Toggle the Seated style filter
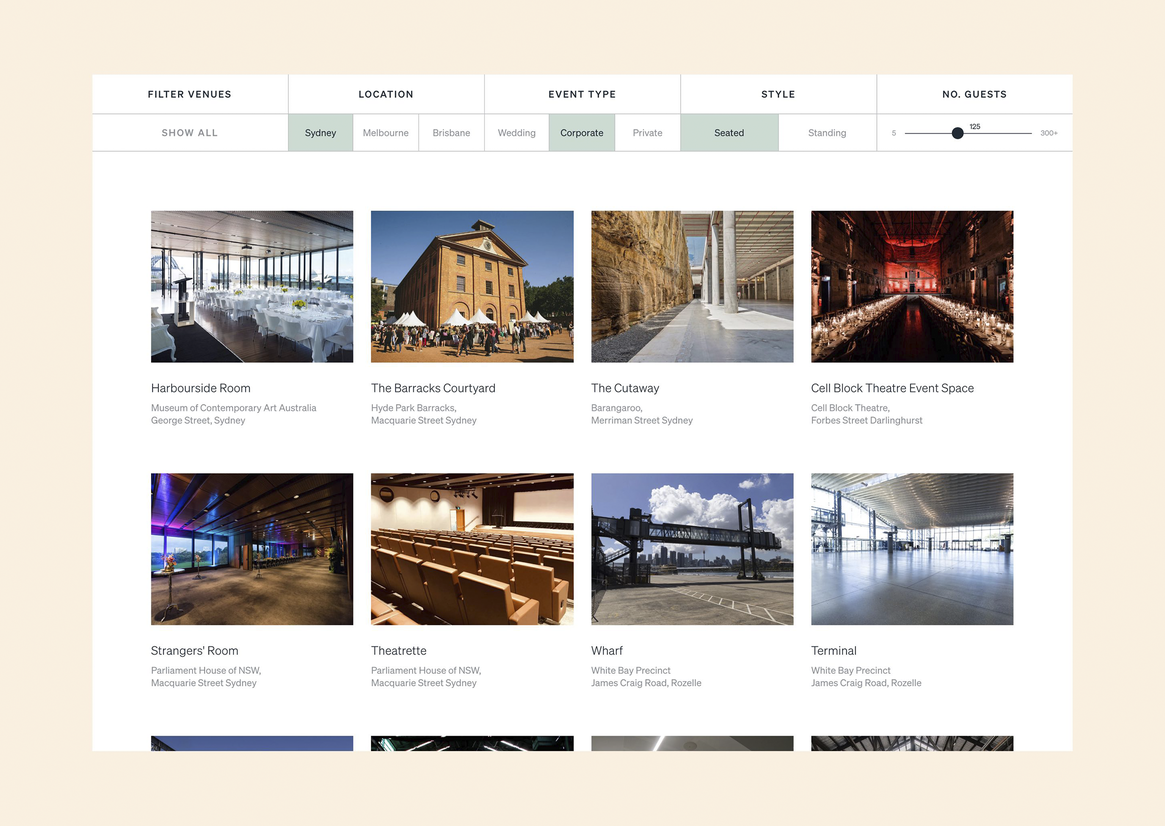The width and height of the screenshot is (1165, 826). pyautogui.click(x=729, y=133)
